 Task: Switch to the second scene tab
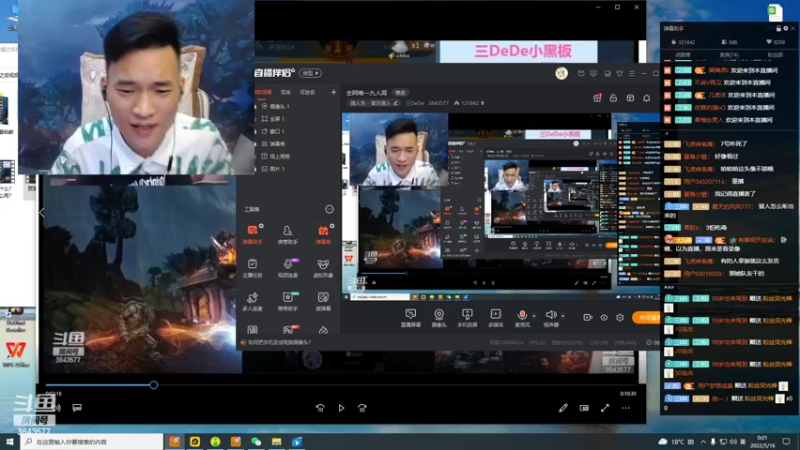pos(286,92)
